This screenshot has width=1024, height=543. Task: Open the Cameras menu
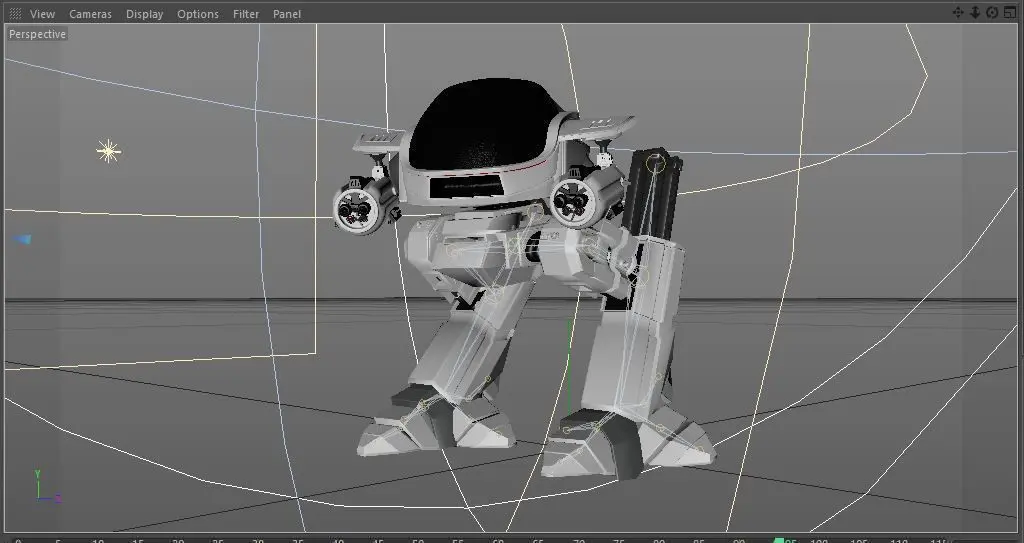[90, 14]
